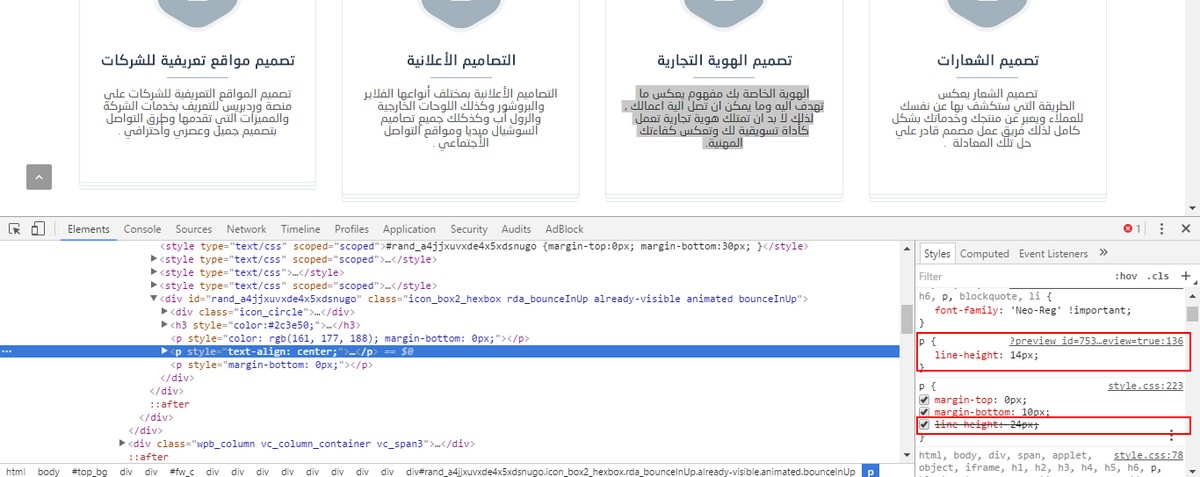This screenshot has width=1200, height=477.
Task: Open the Profiles tab
Action: click(x=352, y=229)
